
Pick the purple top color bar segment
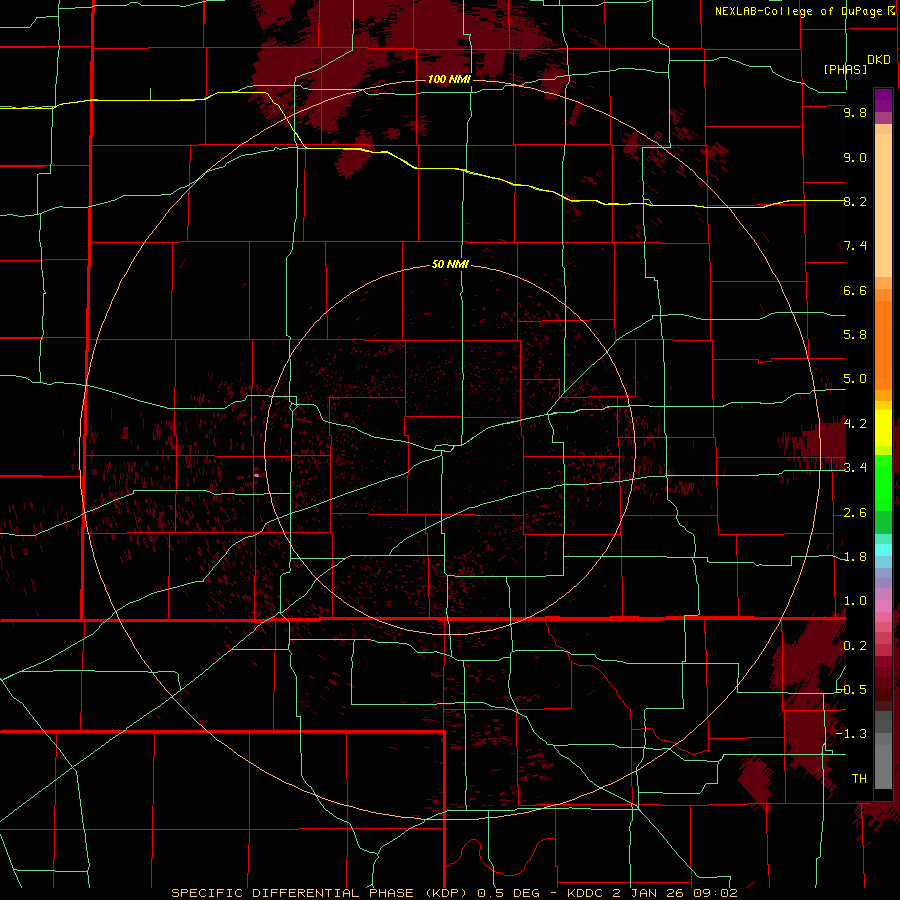coord(883,100)
